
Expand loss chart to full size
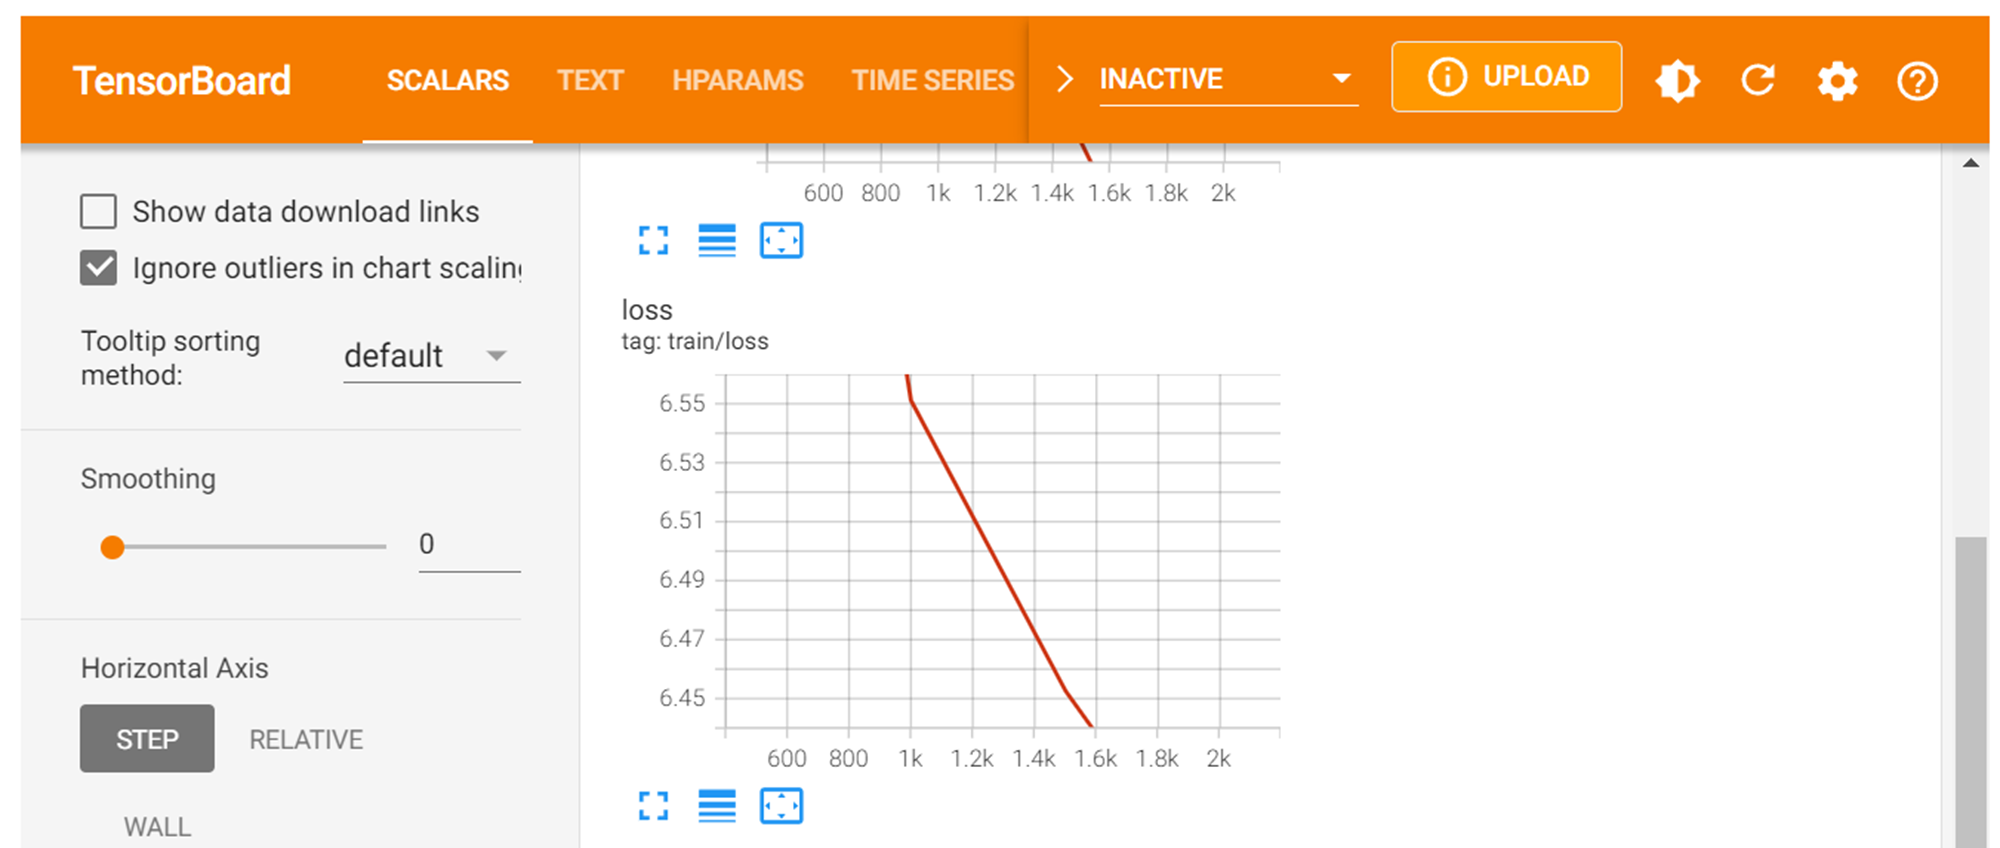[653, 805]
